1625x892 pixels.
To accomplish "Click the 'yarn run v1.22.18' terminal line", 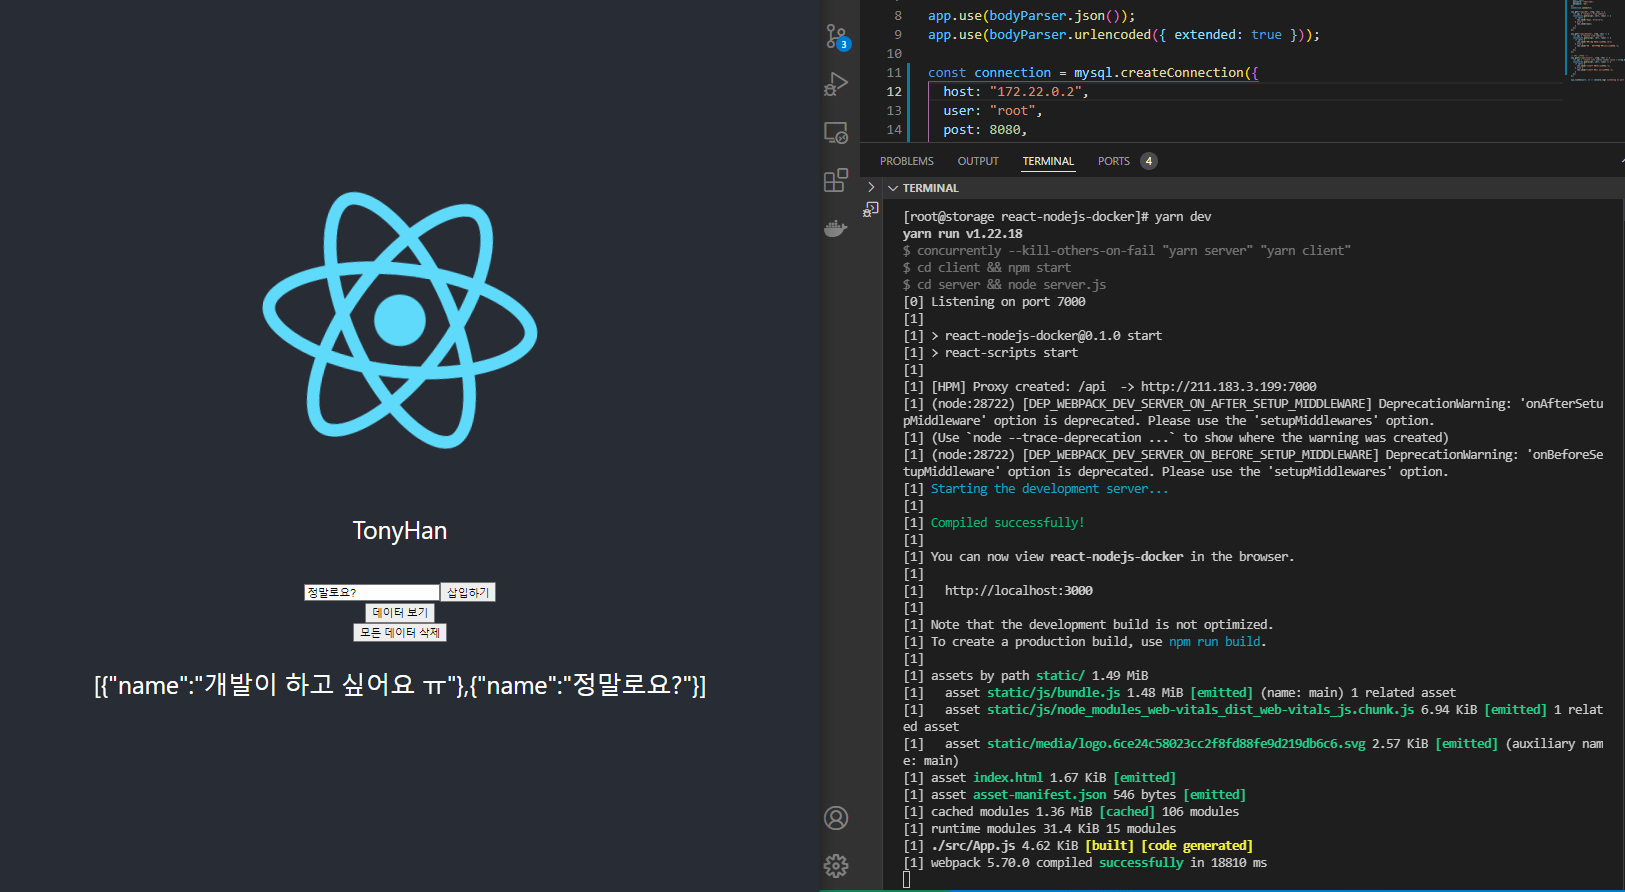I will [x=962, y=233].
